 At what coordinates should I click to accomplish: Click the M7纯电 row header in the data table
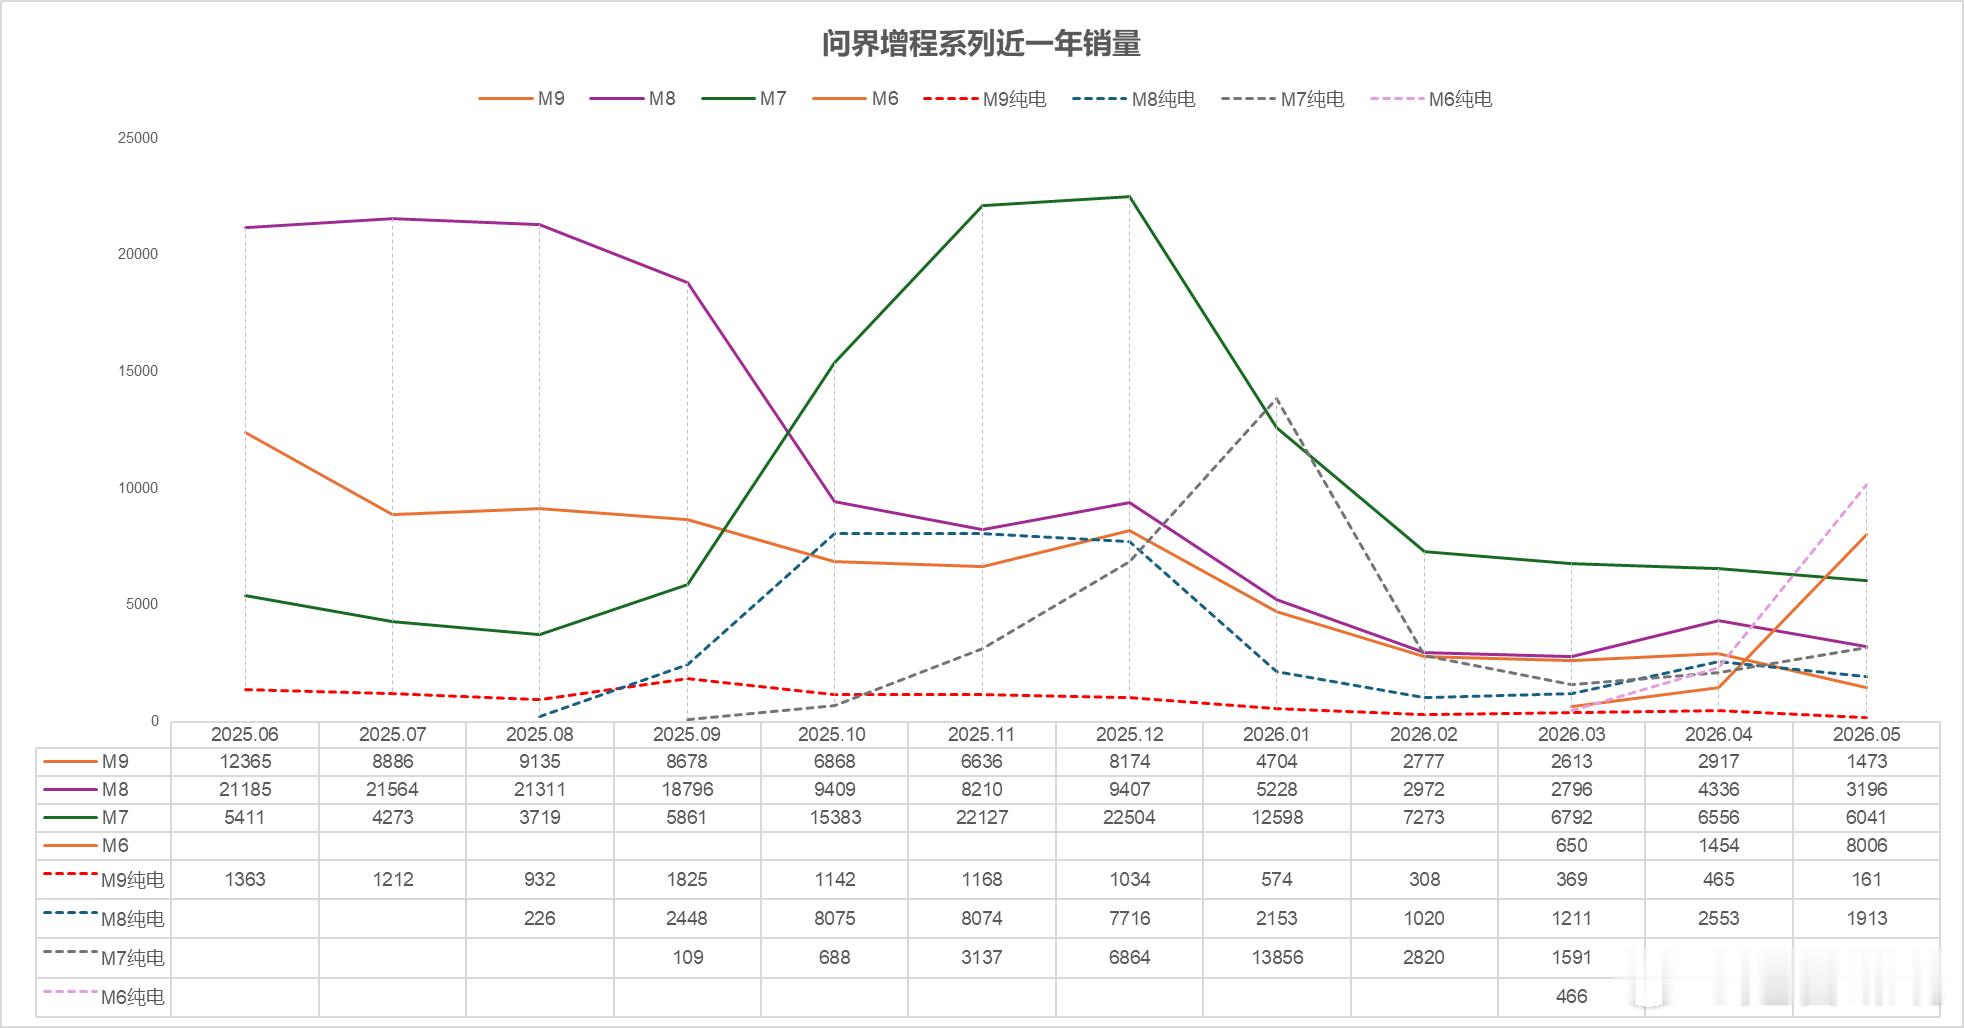(104, 957)
